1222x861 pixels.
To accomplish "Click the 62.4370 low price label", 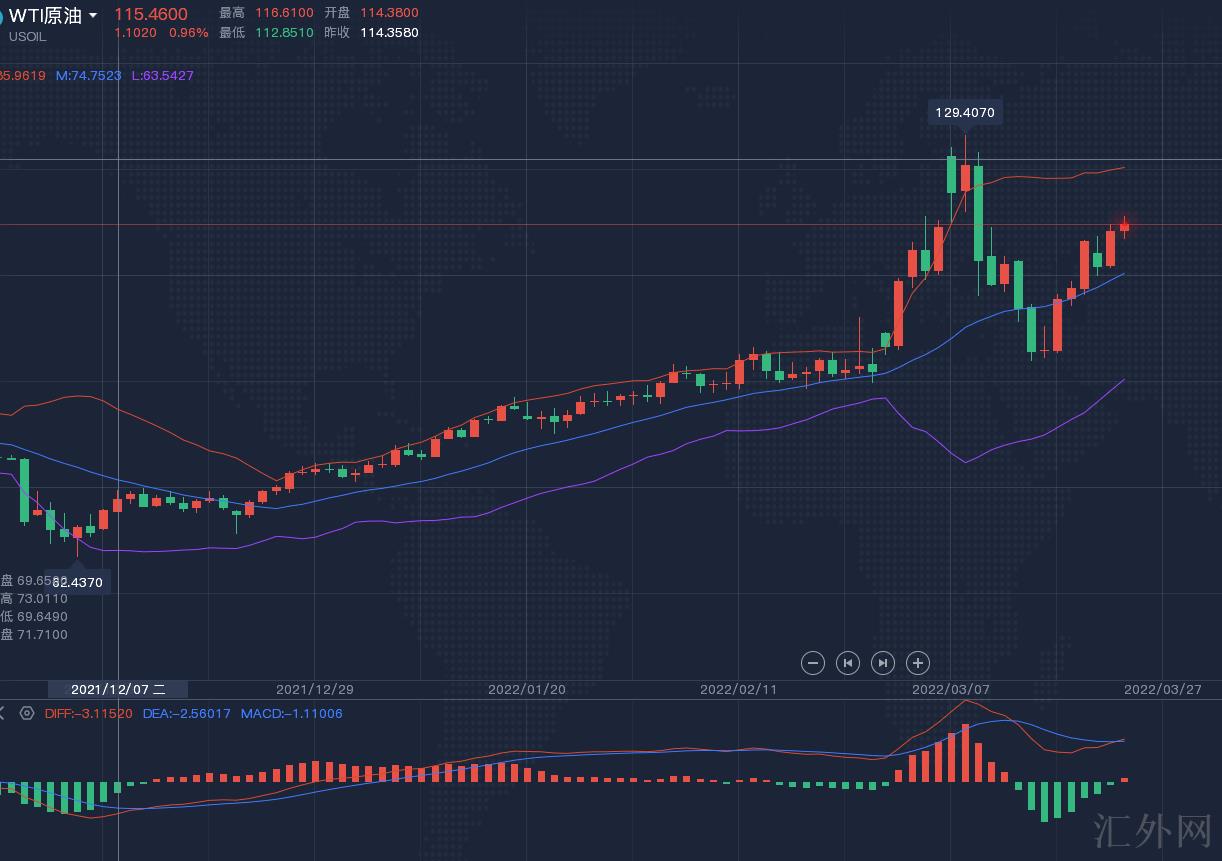I will 78,582.
